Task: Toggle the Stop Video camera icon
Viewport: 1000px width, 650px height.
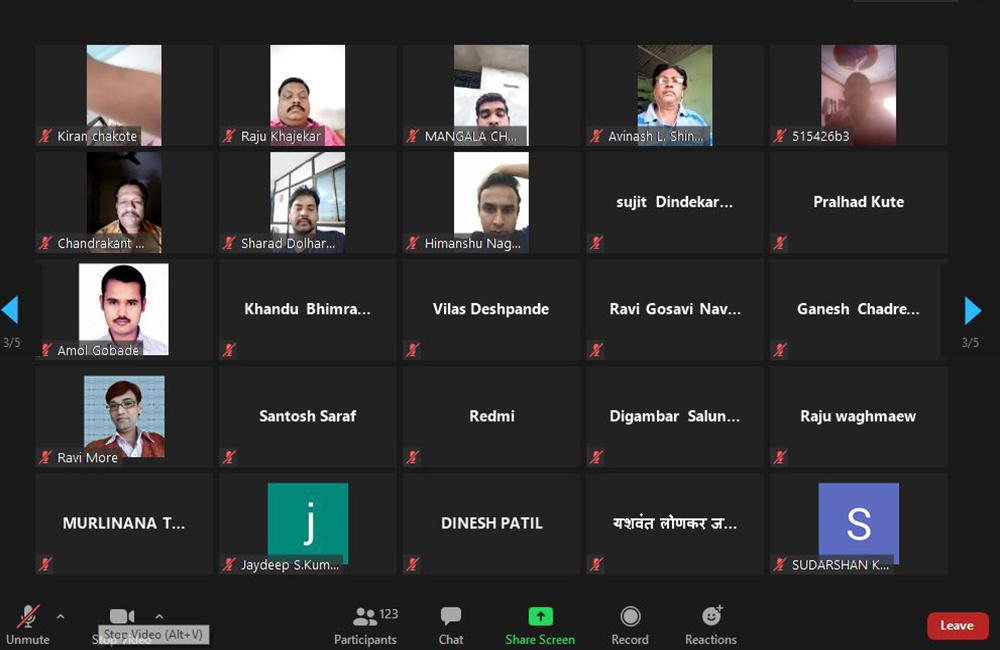Action: pyautogui.click(x=122, y=616)
